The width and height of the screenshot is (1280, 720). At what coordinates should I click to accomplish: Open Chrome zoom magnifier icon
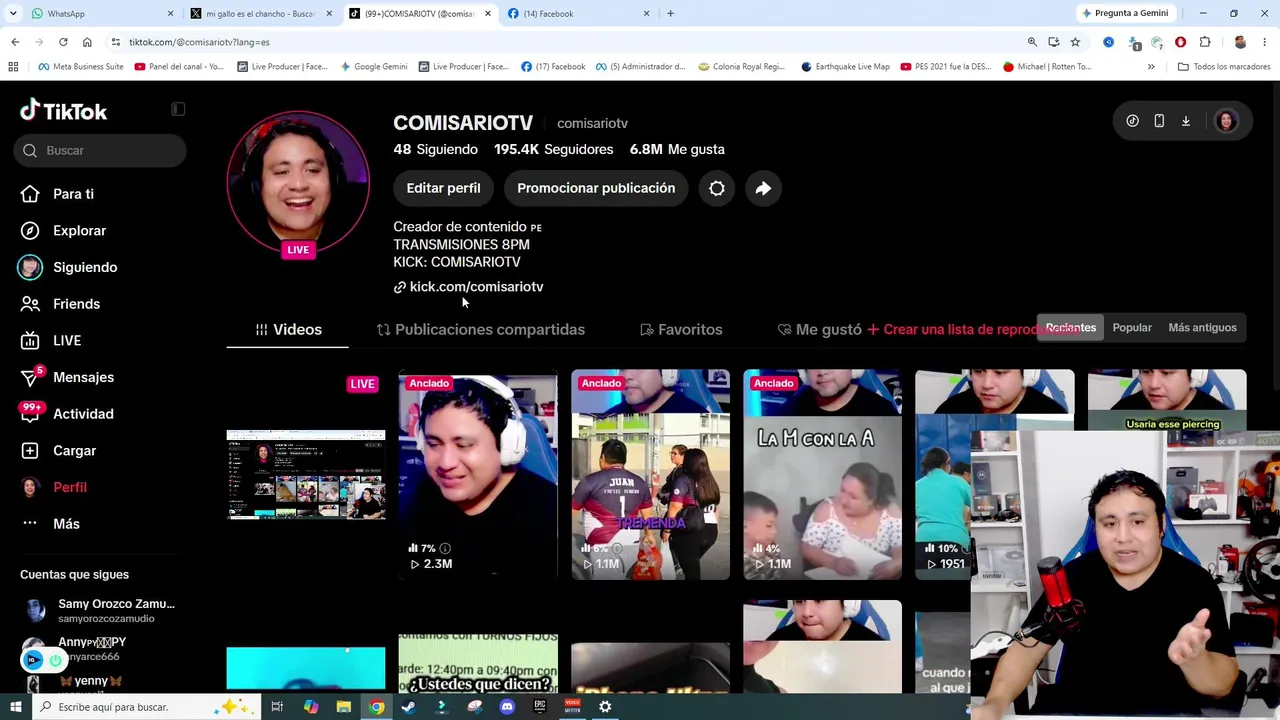[x=1032, y=42]
